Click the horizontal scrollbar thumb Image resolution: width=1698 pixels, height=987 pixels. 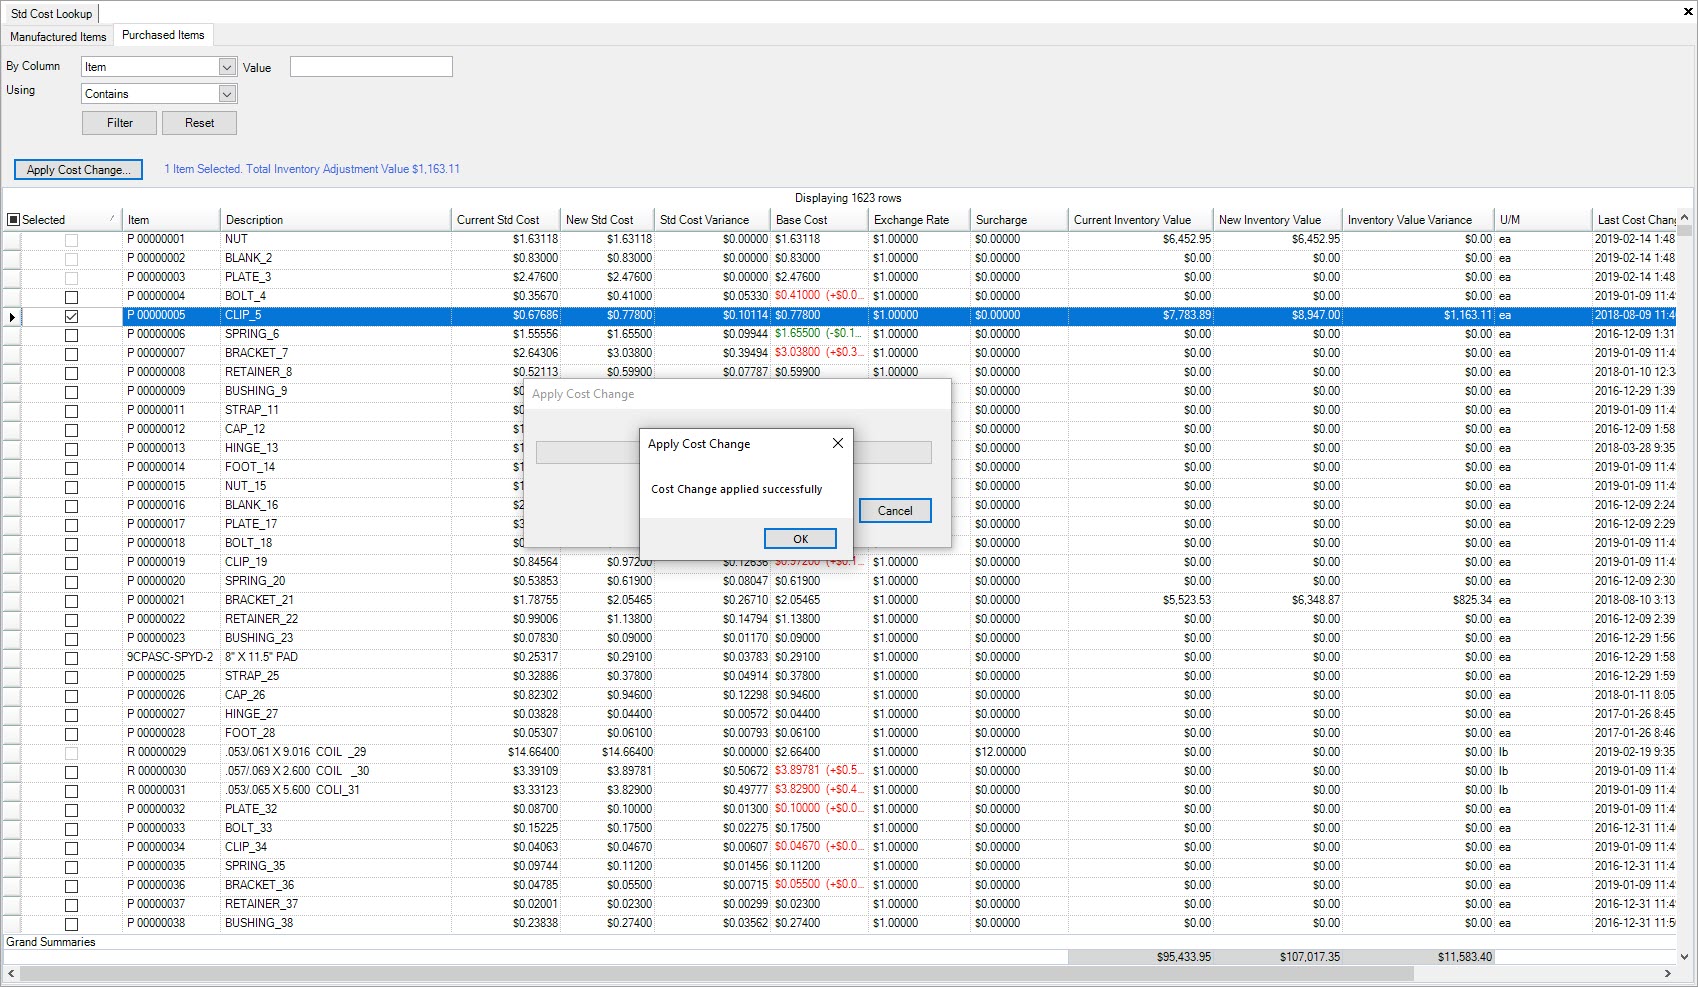(x=716, y=973)
